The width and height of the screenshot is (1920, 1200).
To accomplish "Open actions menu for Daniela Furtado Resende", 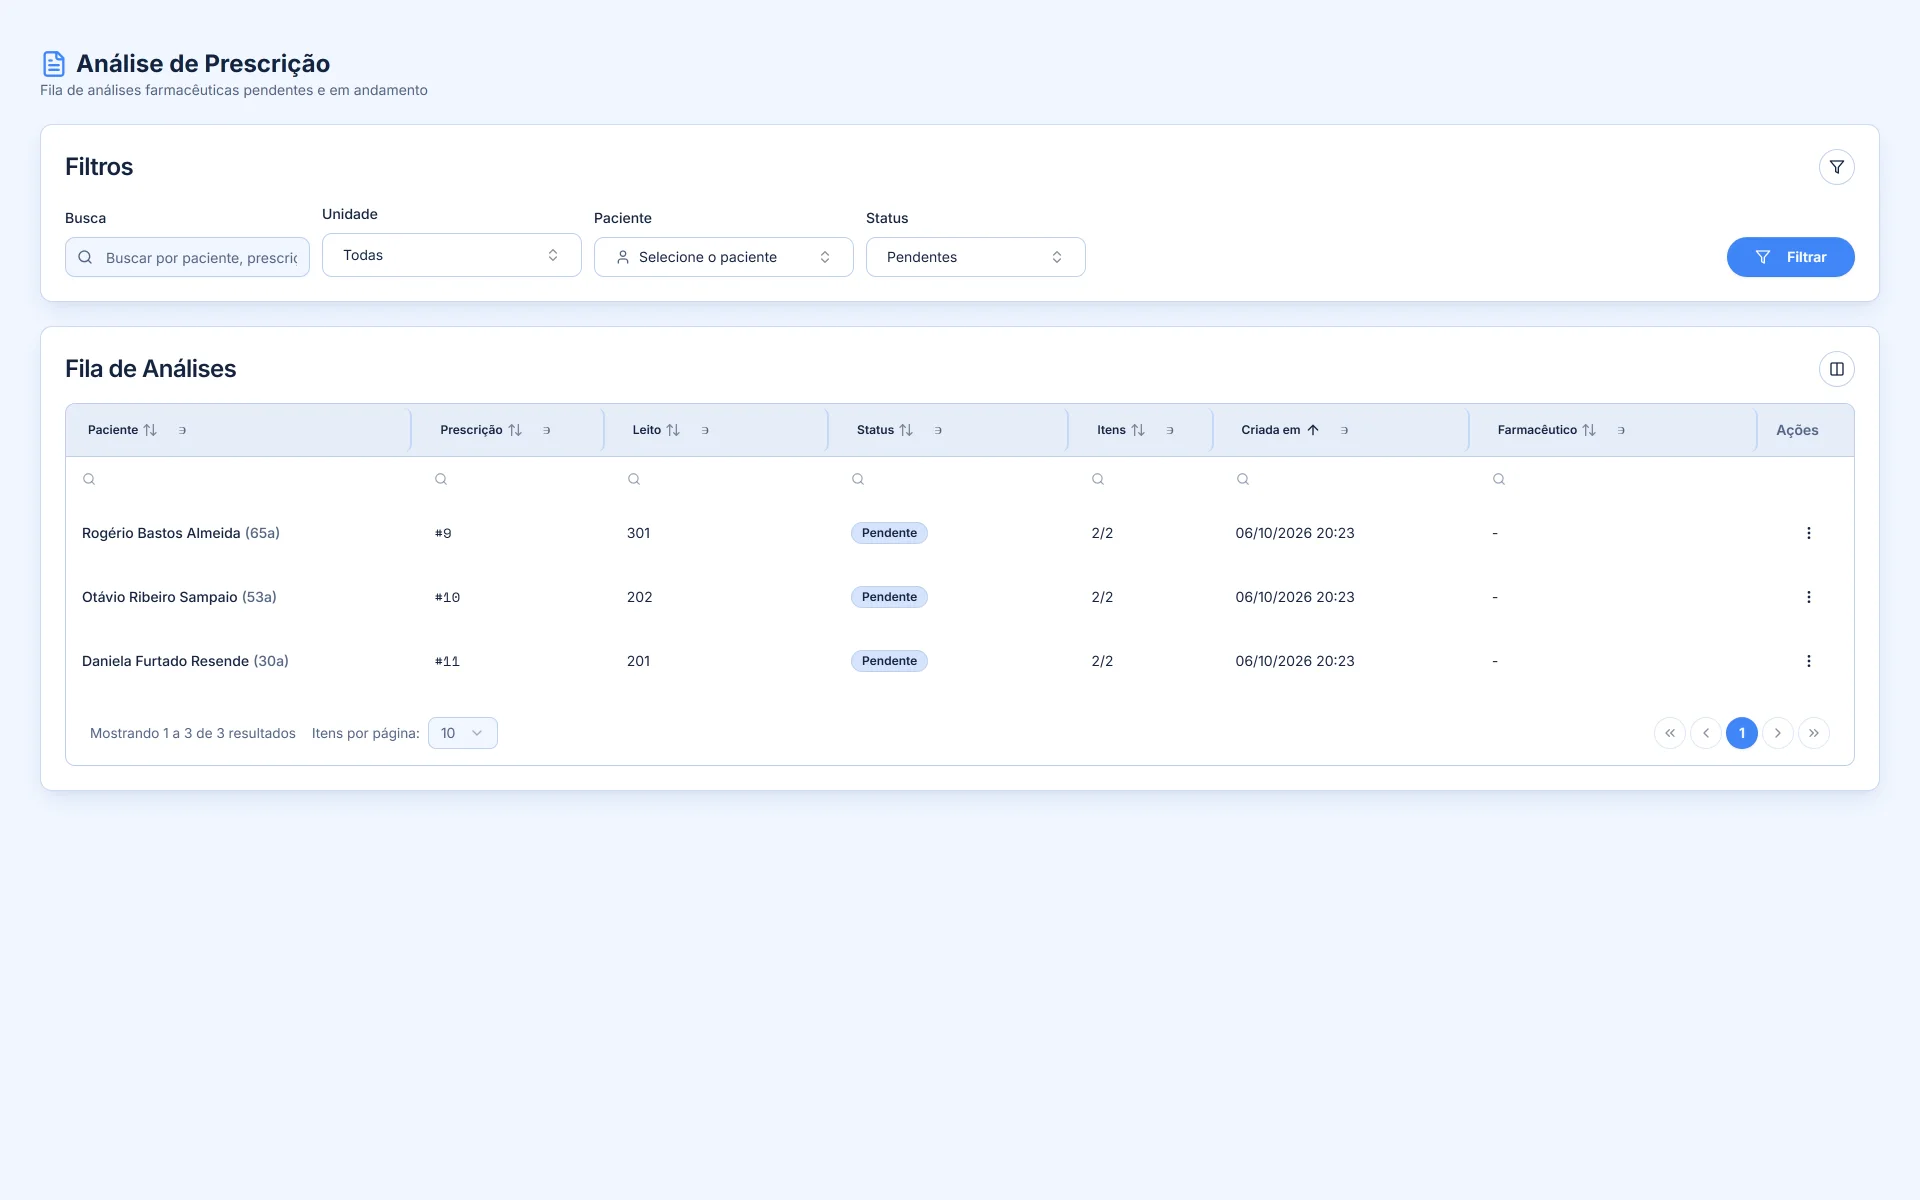I will [1808, 661].
